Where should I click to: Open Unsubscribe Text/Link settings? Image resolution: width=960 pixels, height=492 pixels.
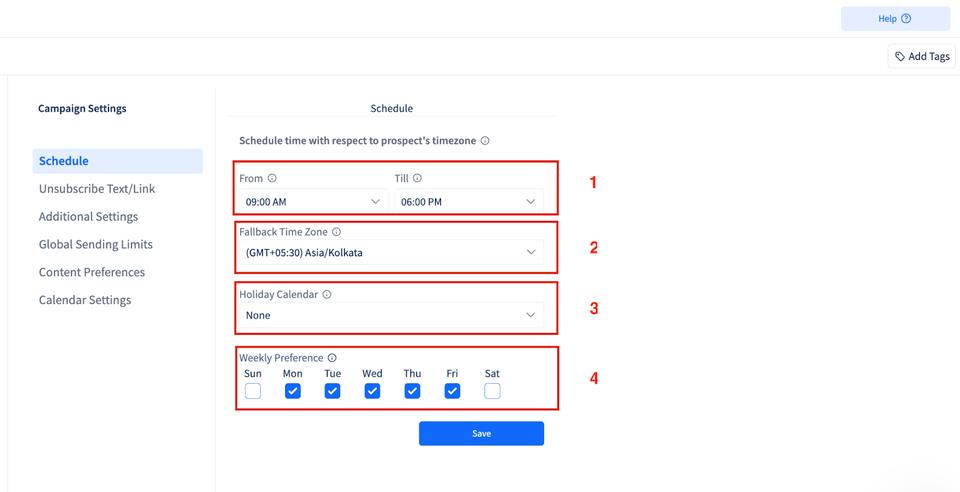[97, 188]
